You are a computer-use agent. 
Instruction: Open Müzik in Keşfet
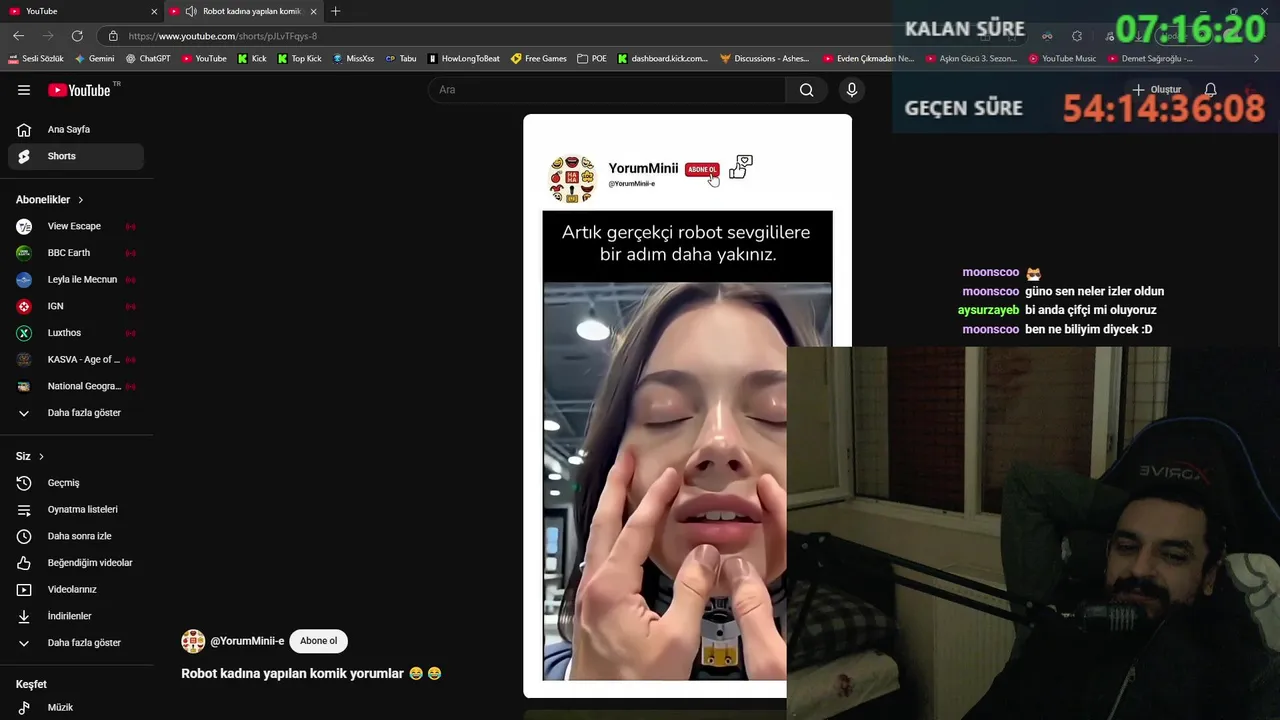(76, 708)
